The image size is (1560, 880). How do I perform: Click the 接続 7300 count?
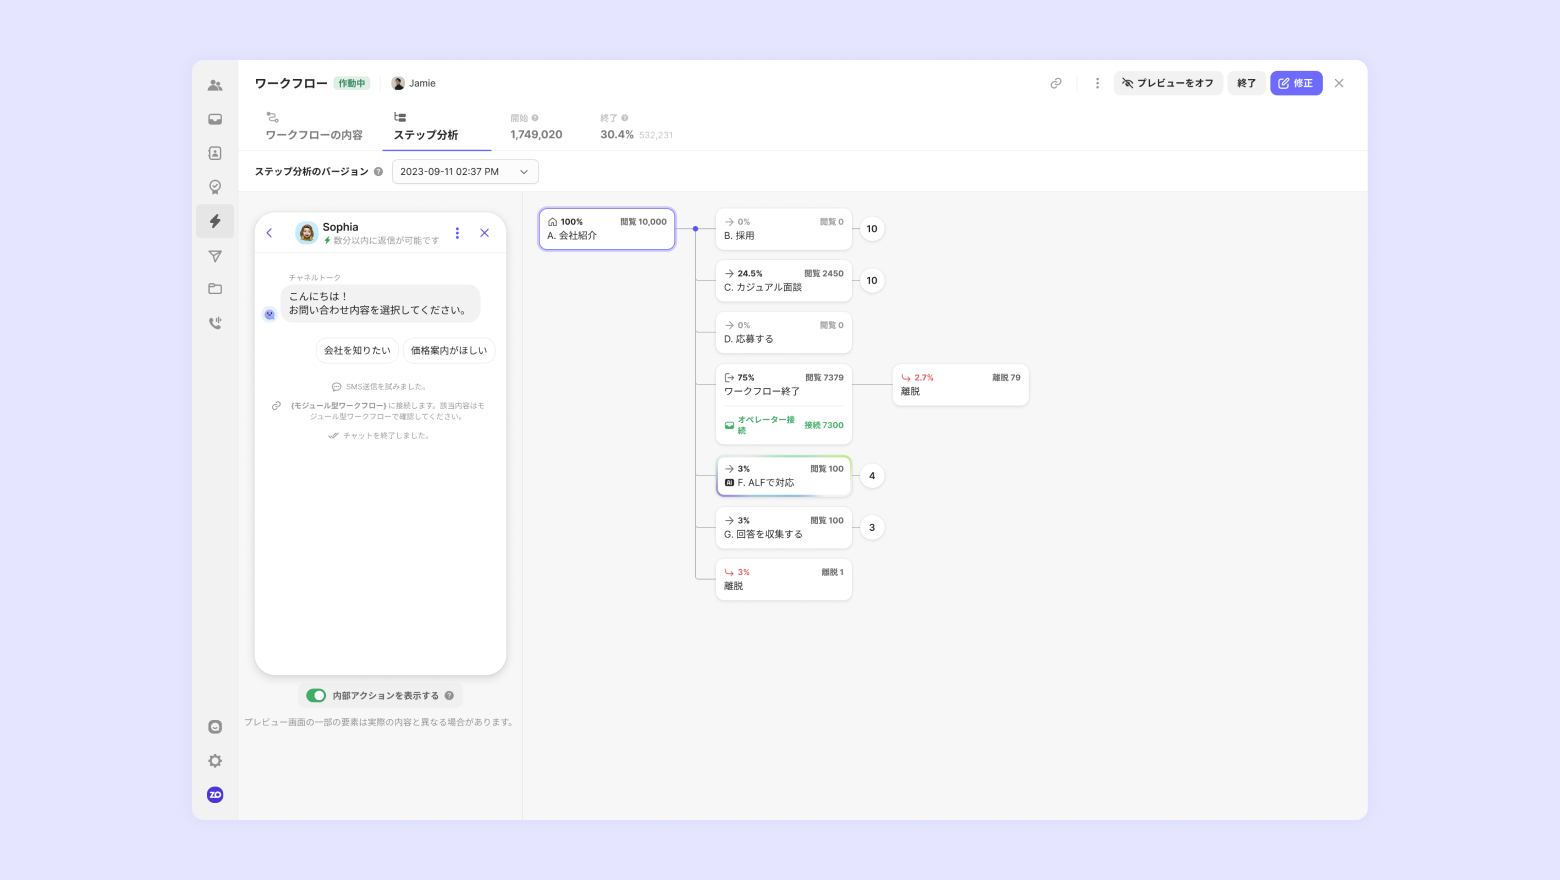point(824,425)
